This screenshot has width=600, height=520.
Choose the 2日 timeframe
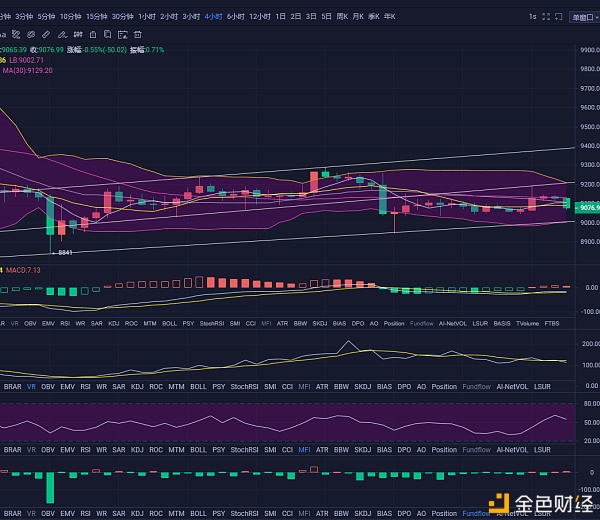point(296,17)
